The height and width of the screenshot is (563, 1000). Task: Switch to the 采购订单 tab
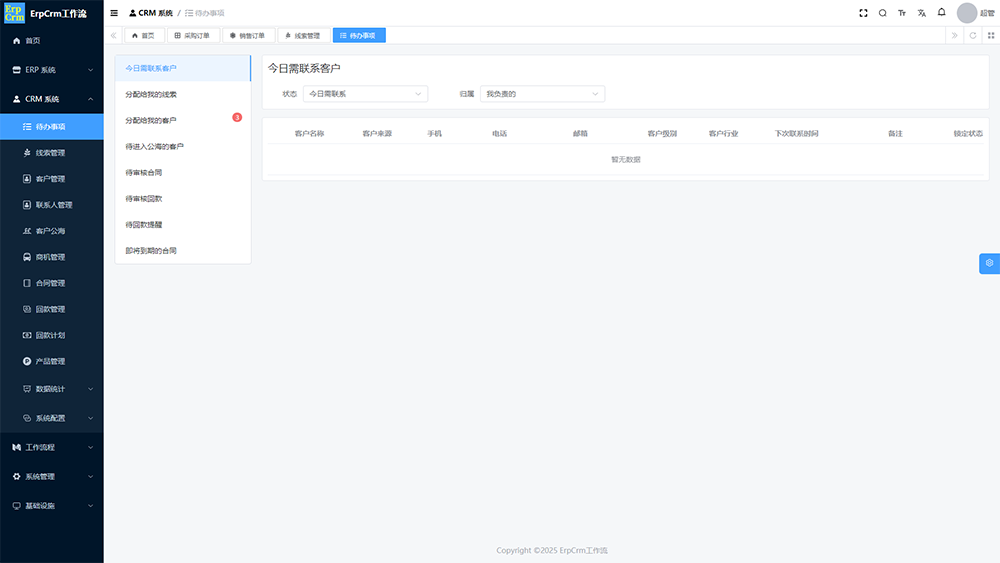[x=192, y=35]
